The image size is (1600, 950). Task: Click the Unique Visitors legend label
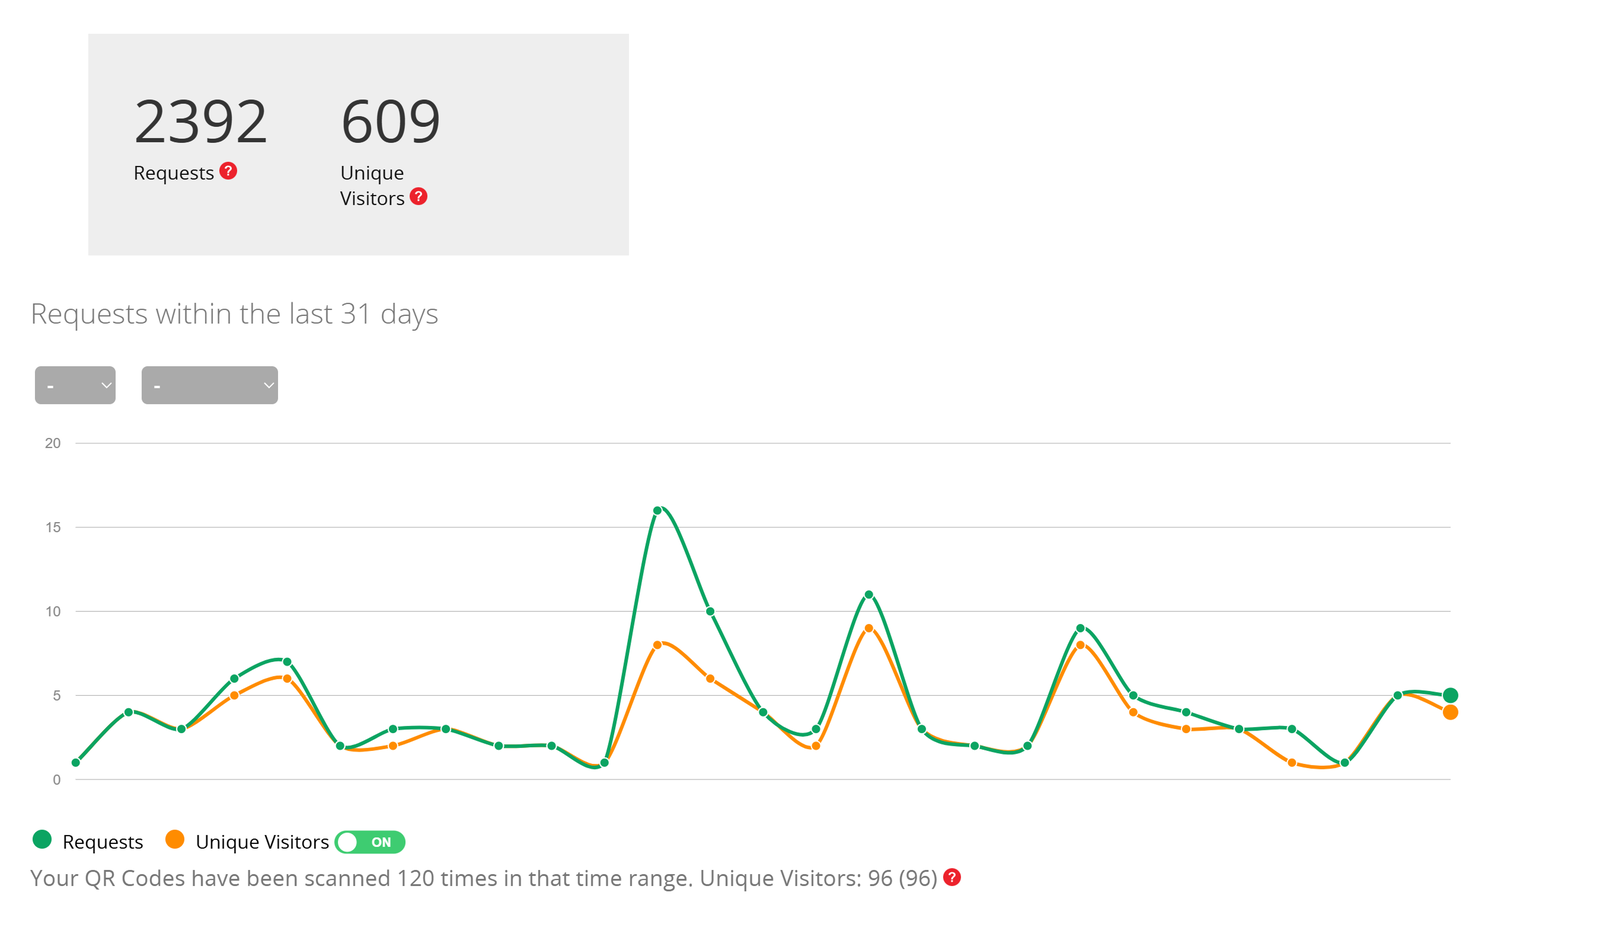pos(262,842)
